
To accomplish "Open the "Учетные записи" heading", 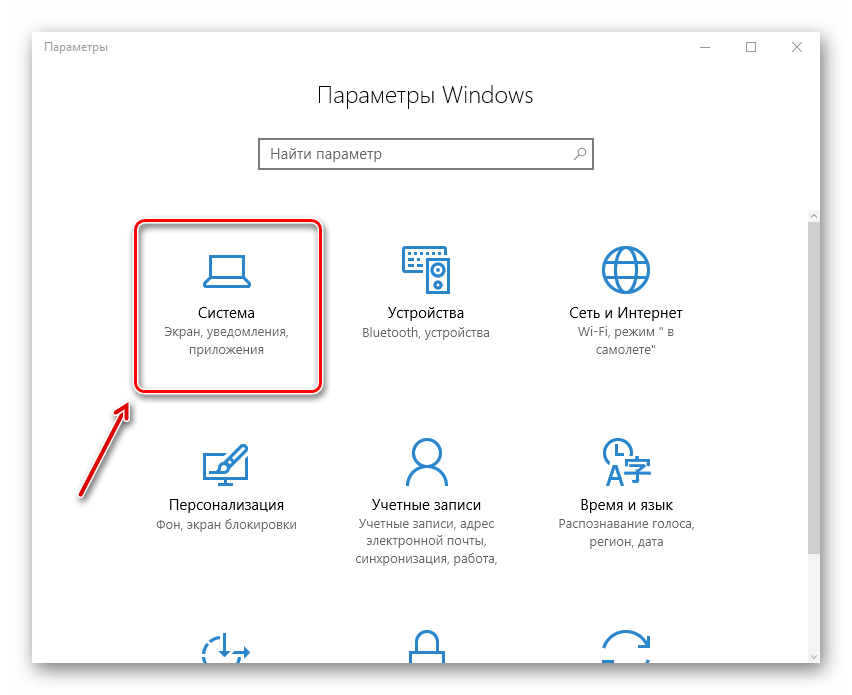I will point(425,505).
